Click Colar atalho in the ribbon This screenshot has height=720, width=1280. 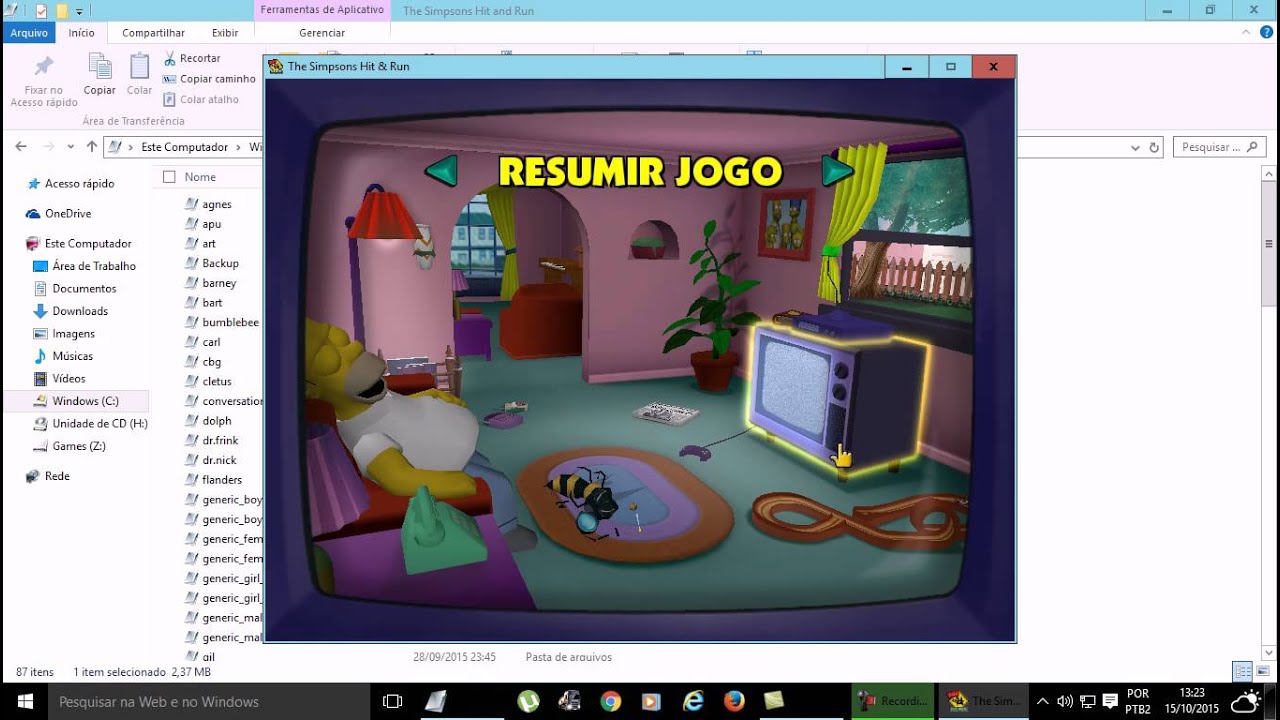coord(200,99)
